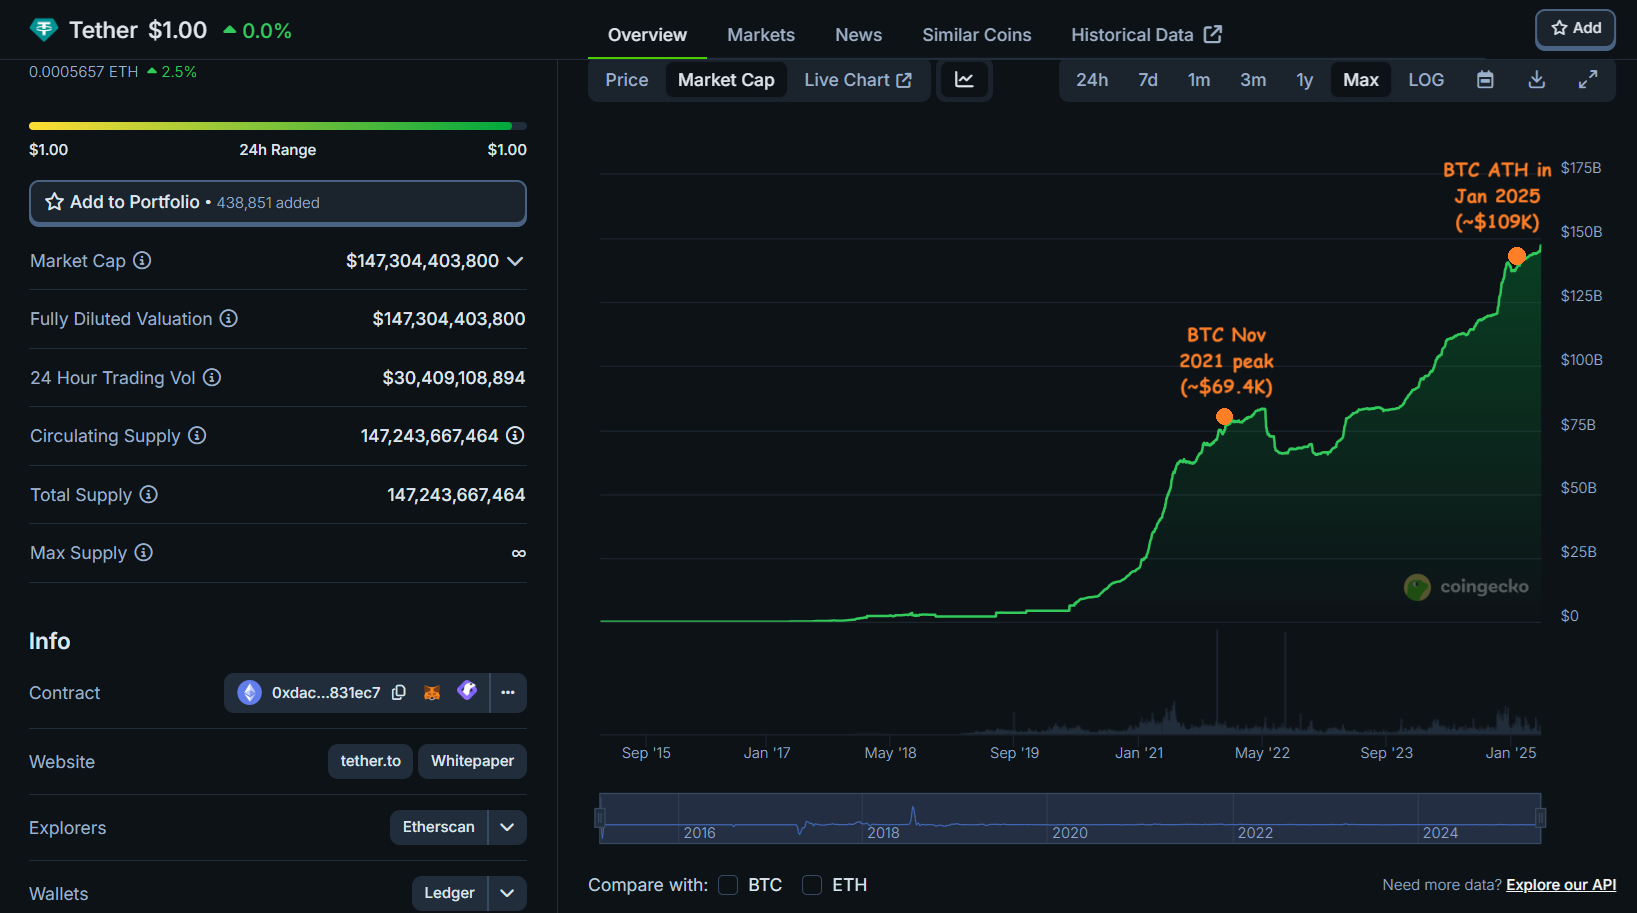Image resolution: width=1637 pixels, height=913 pixels.
Task: Select the Price chart view
Action: point(627,80)
